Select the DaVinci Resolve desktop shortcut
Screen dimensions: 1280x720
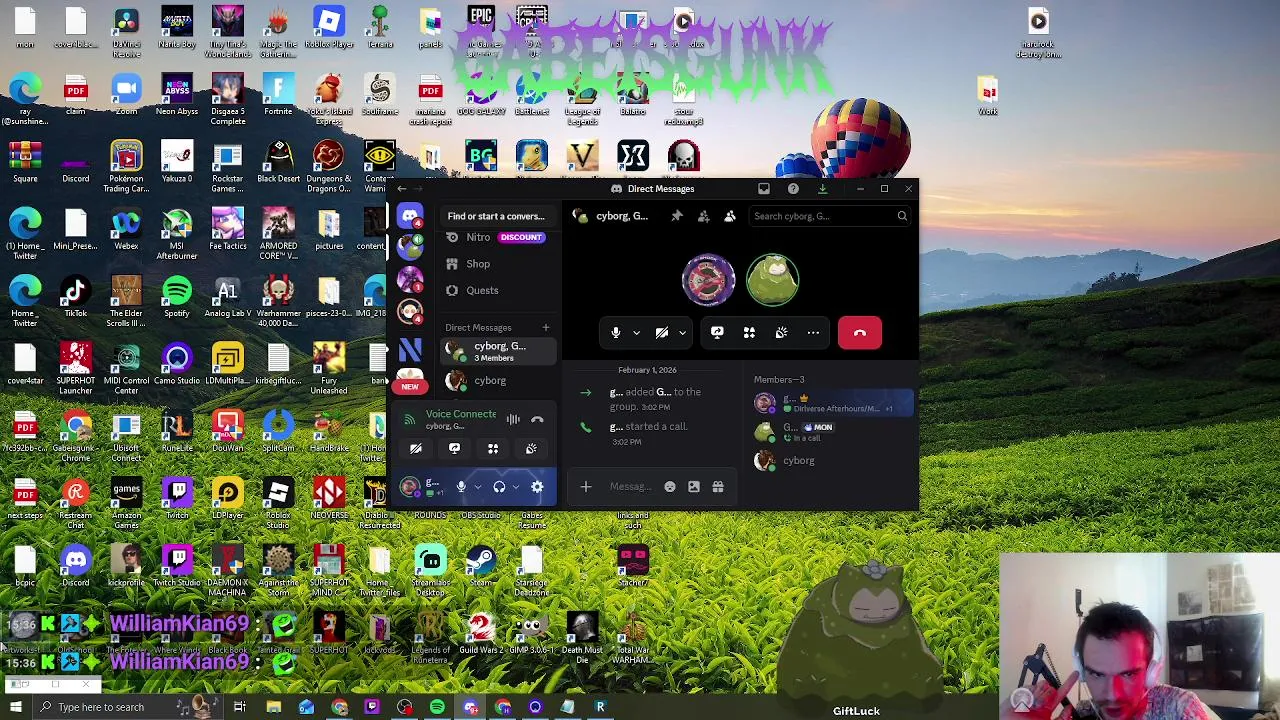coord(126,33)
